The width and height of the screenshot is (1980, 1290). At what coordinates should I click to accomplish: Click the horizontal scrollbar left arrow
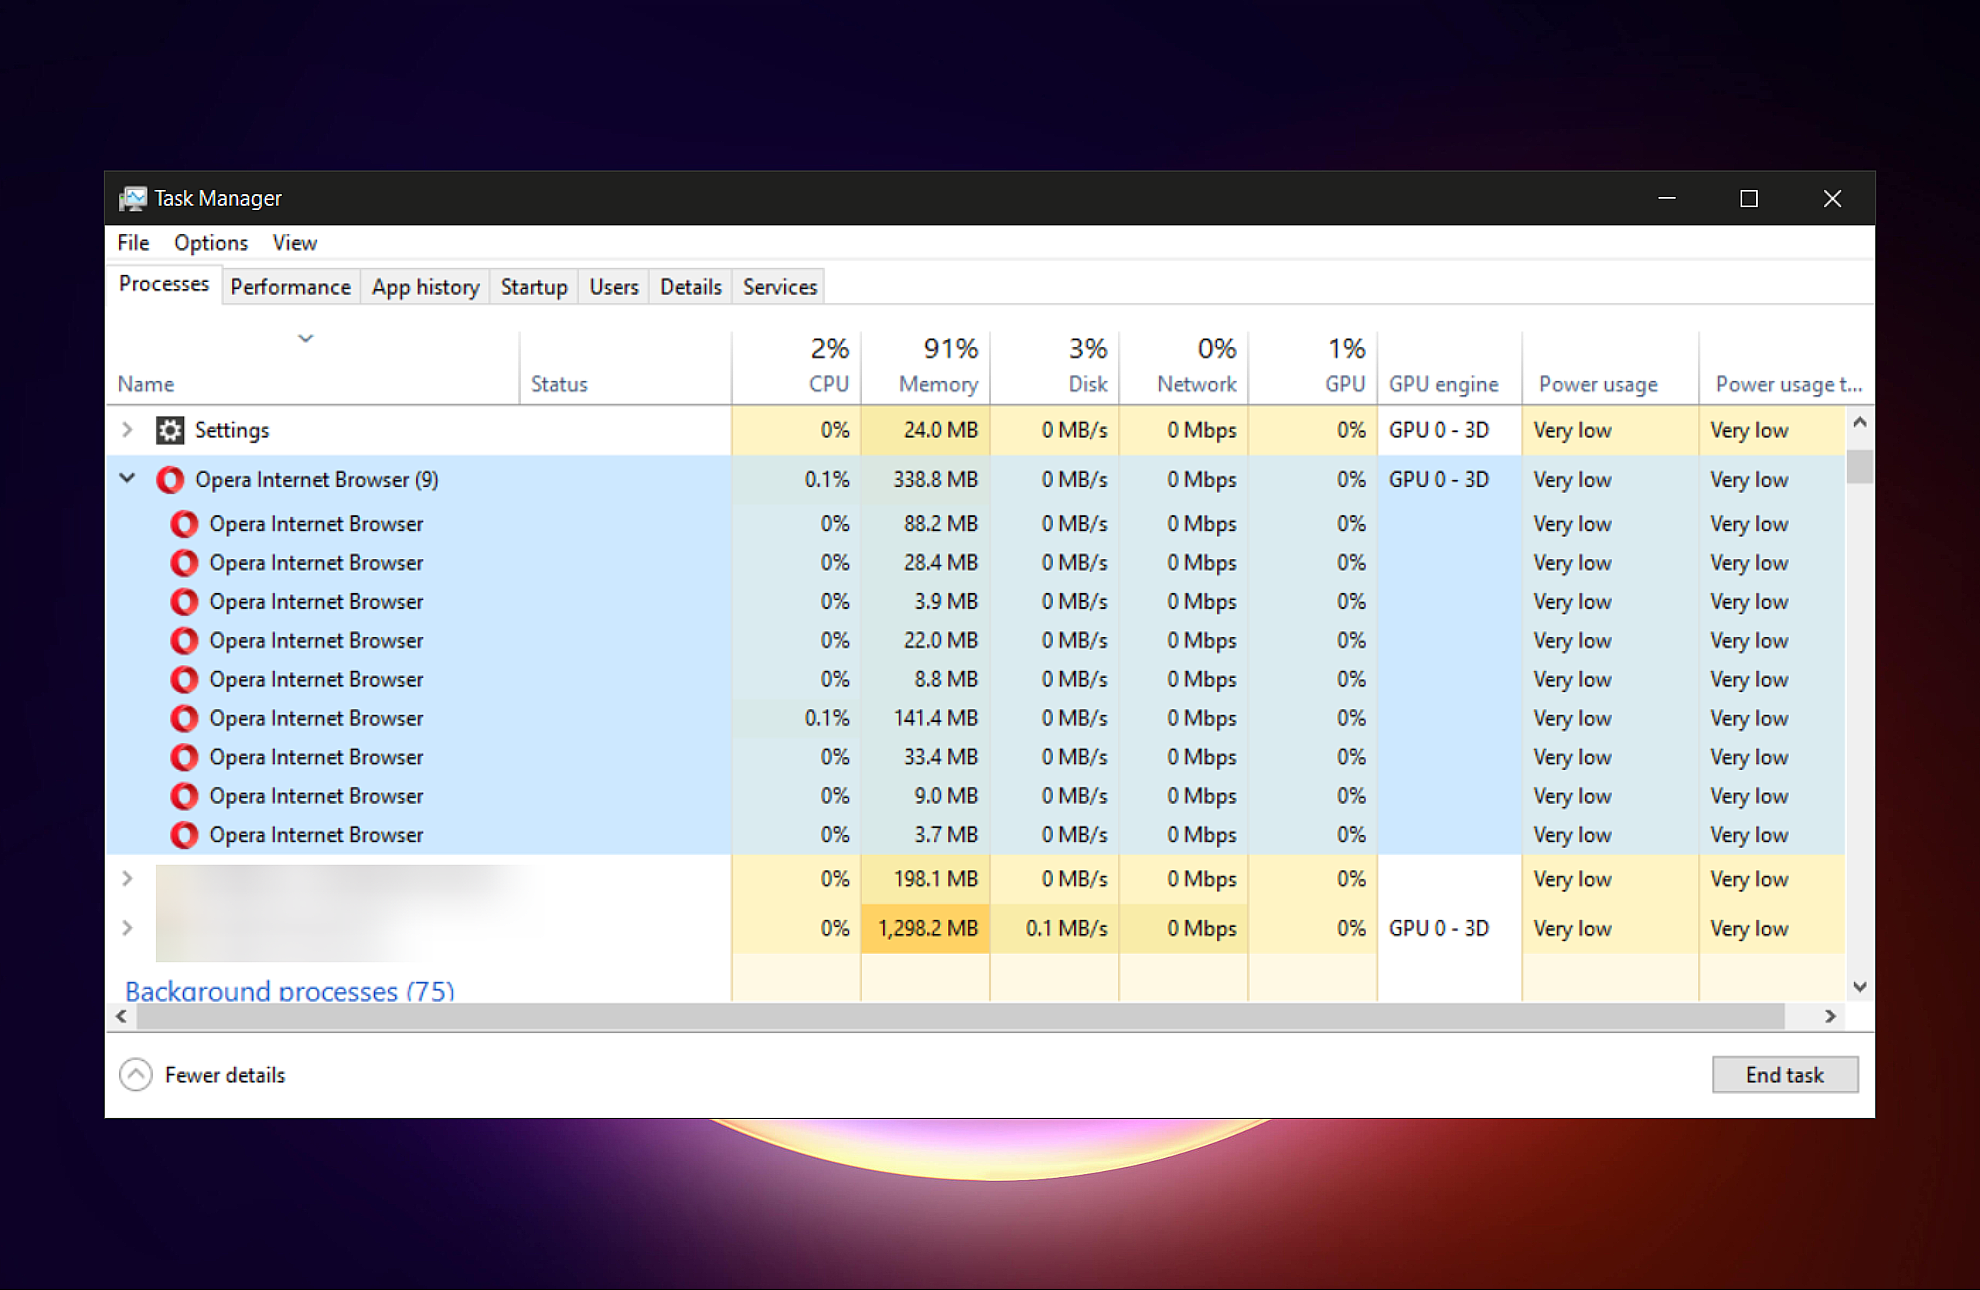121,1017
